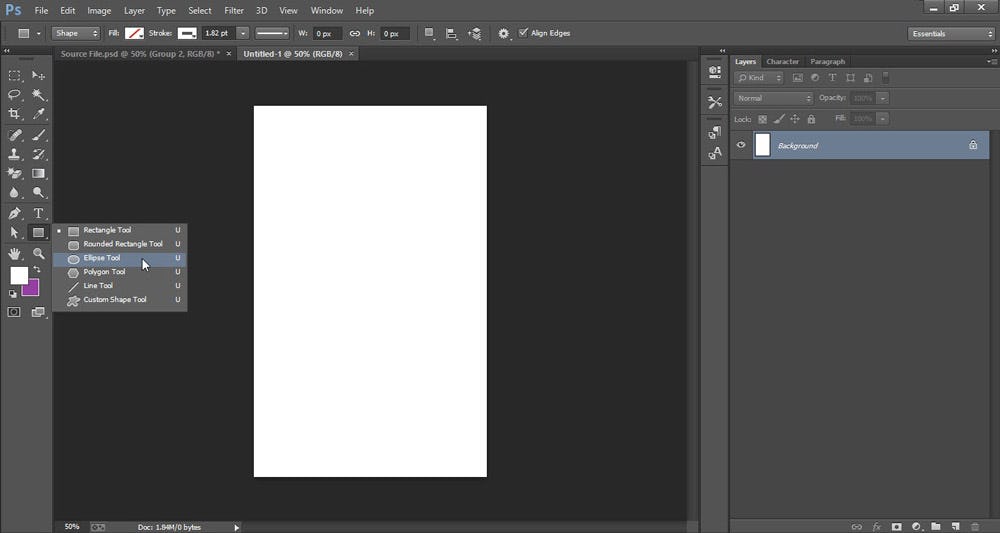Hide the Background layer with eye icon
Image resolution: width=1000 pixels, height=533 pixels.
[741, 145]
